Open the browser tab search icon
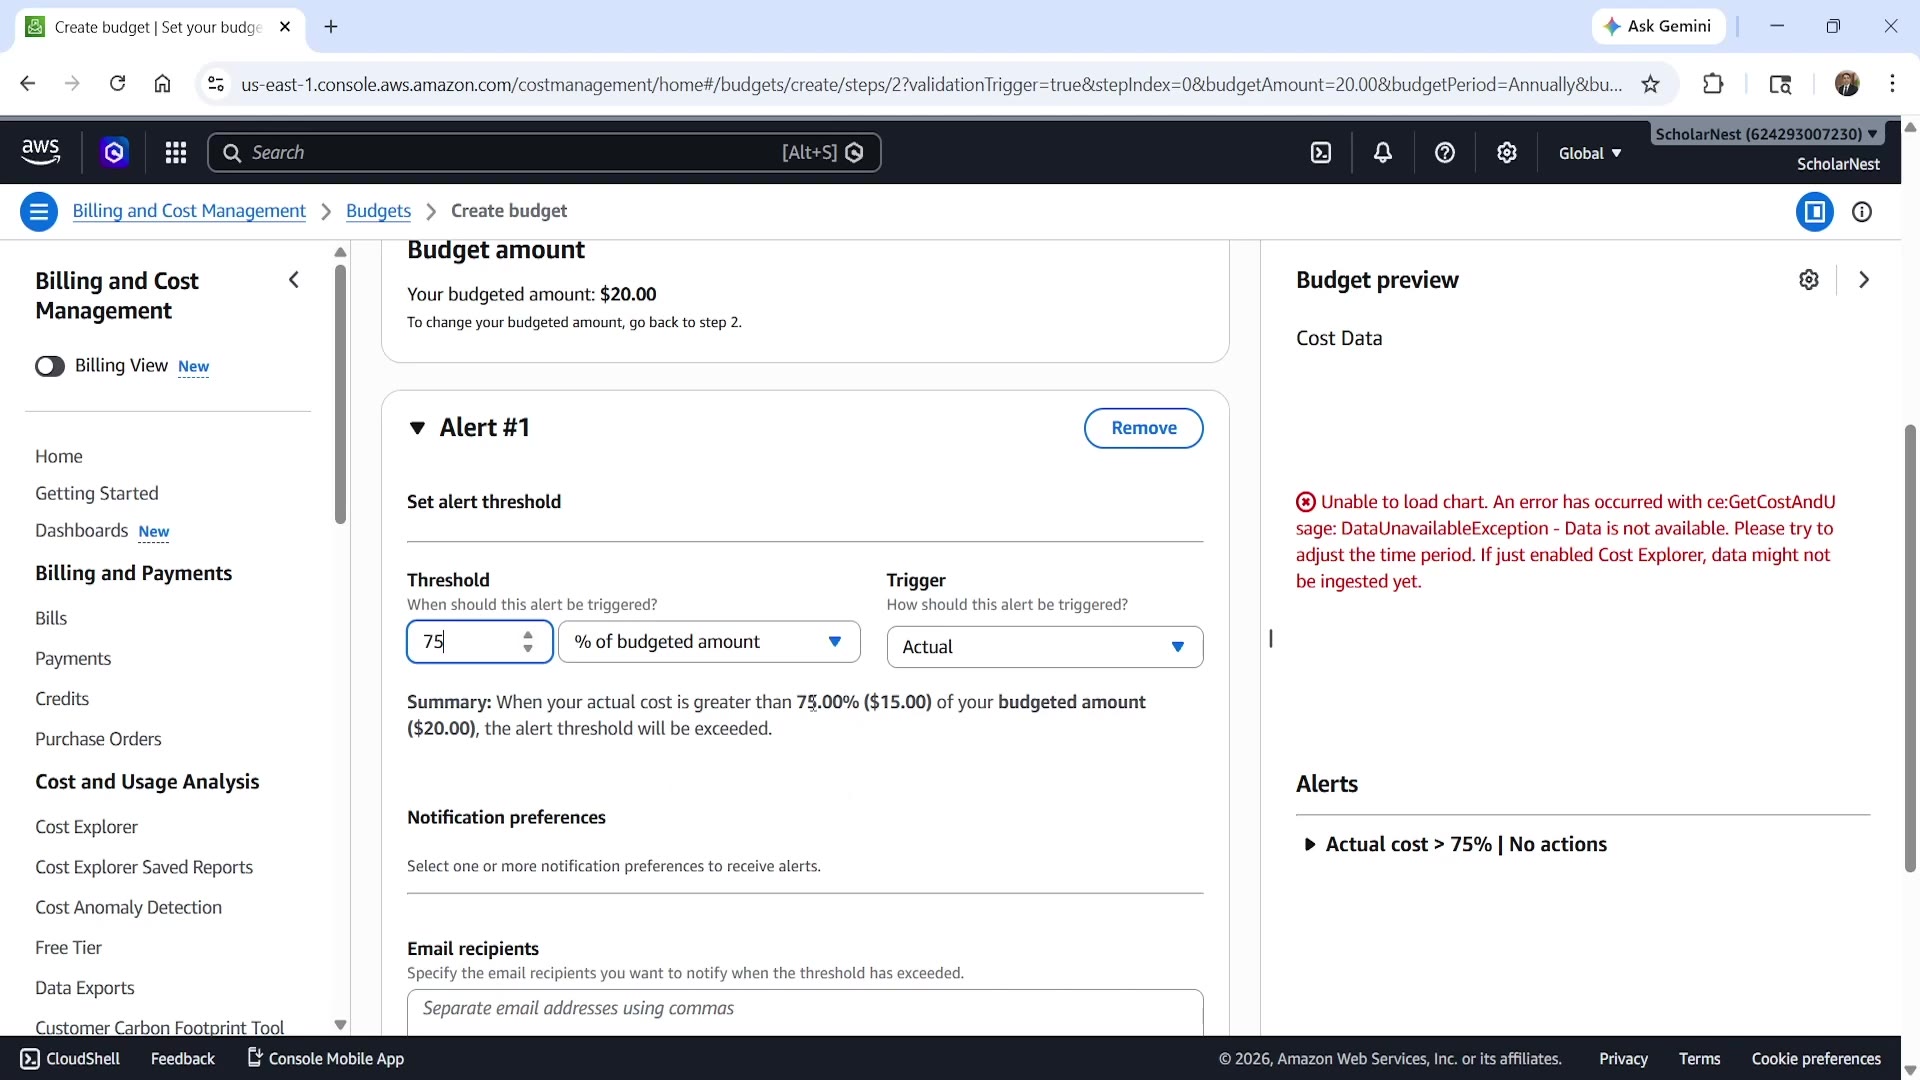Image resolution: width=1920 pixels, height=1080 pixels. pyautogui.click(x=1780, y=84)
